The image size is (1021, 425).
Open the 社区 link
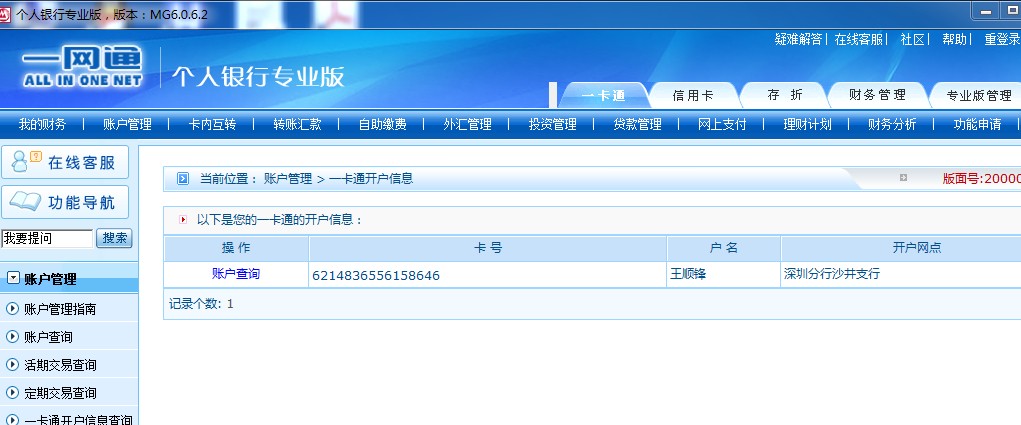912,39
